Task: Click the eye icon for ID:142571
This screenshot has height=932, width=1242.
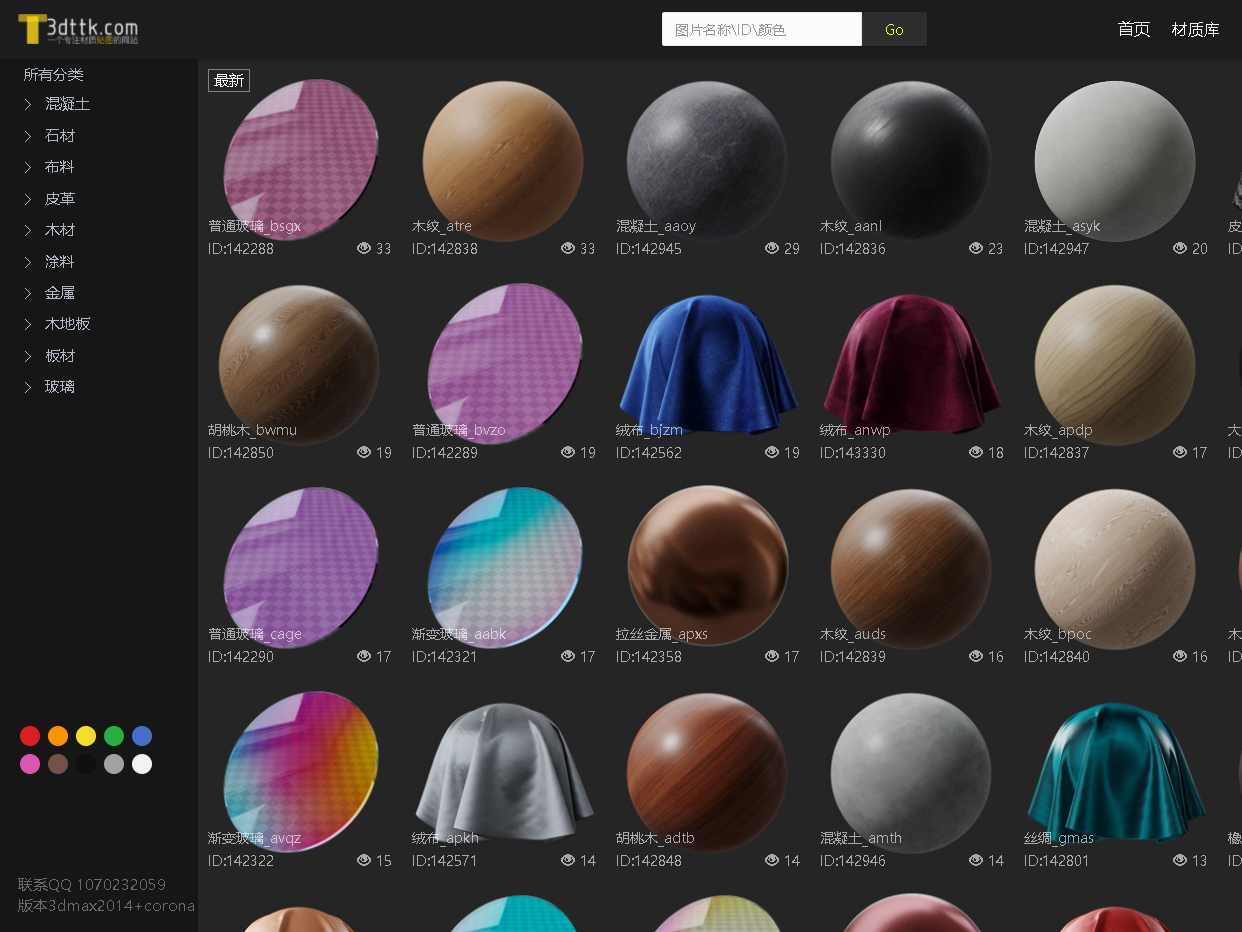Action: (x=568, y=860)
